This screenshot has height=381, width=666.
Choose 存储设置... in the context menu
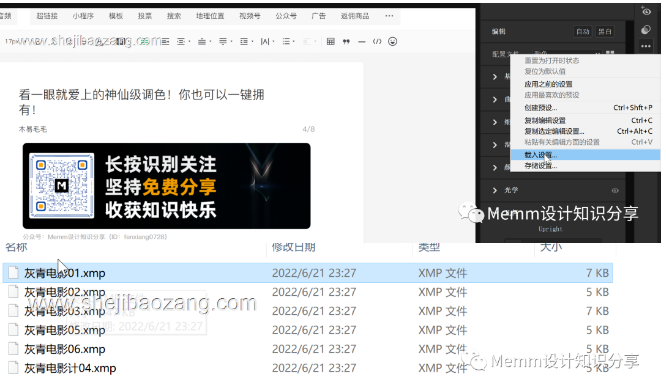click(x=585, y=166)
